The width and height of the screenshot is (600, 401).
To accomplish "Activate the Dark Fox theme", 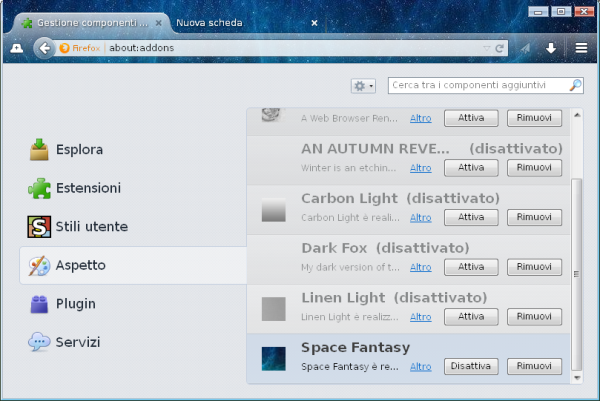I will tap(471, 267).
